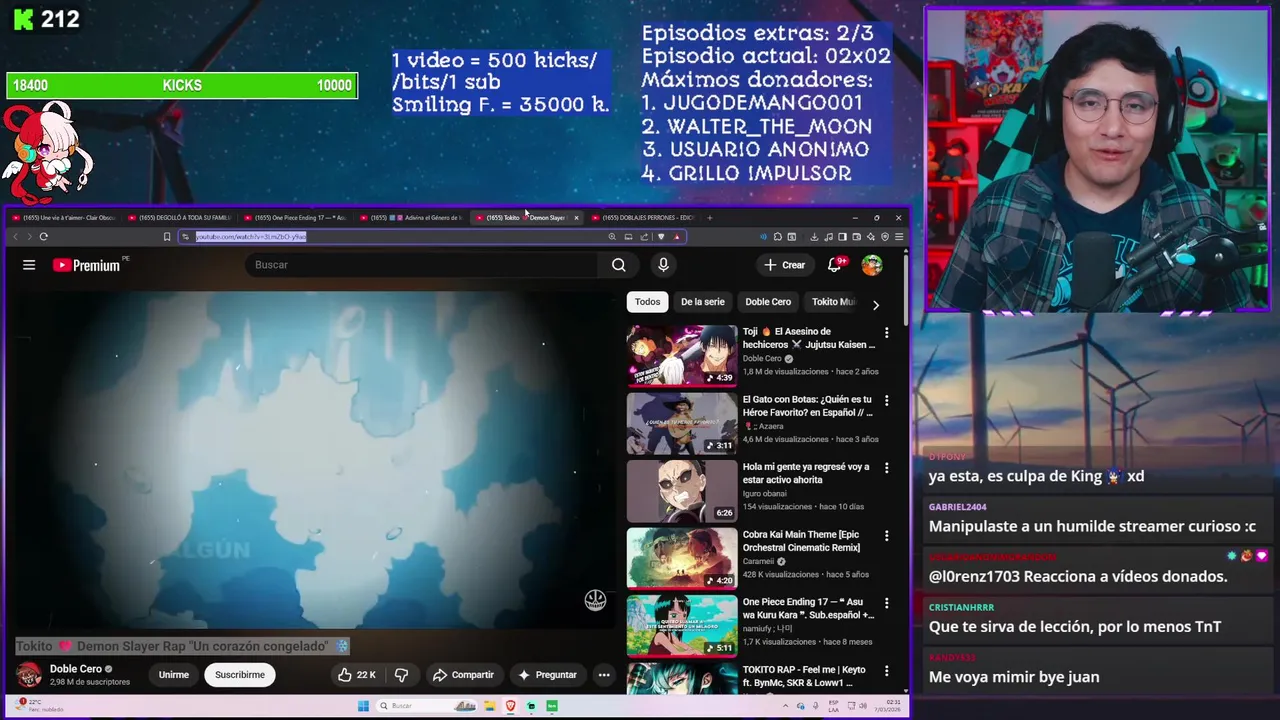Go back with the browser back arrow
1280x720 pixels.
pyautogui.click(x=15, y=237)
